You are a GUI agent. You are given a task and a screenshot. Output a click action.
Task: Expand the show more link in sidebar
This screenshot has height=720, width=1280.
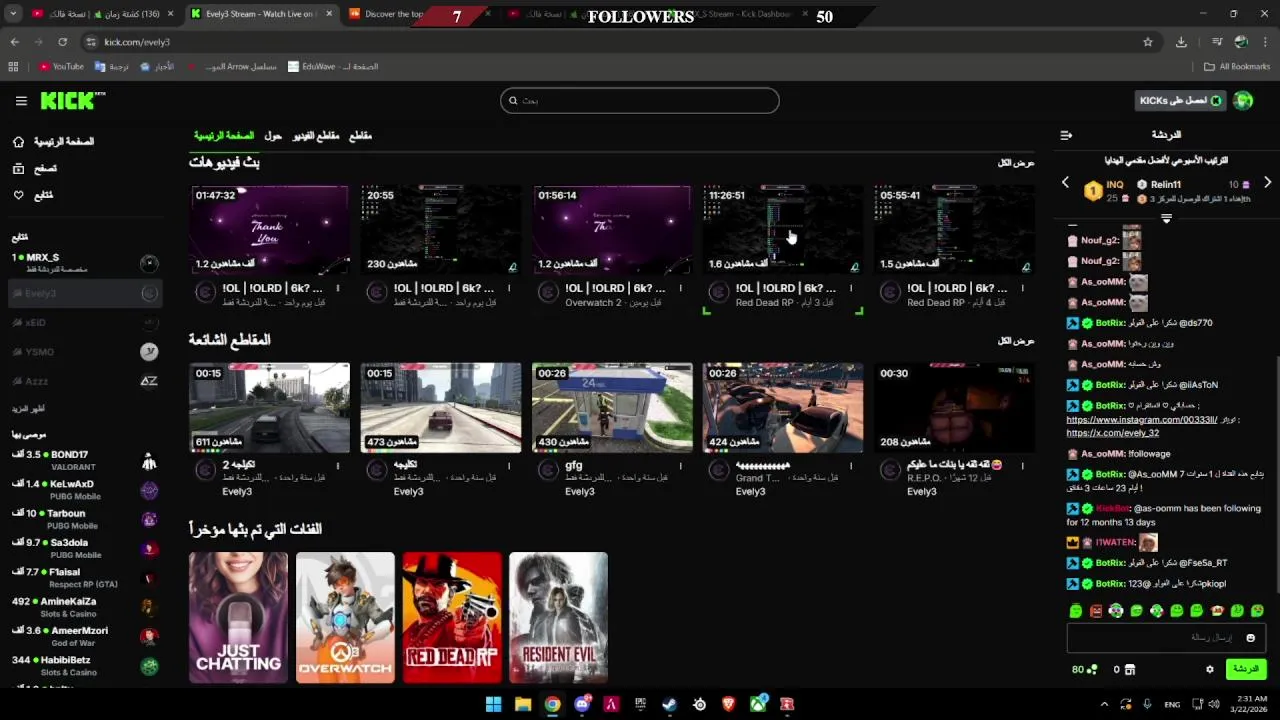point(28,409)
